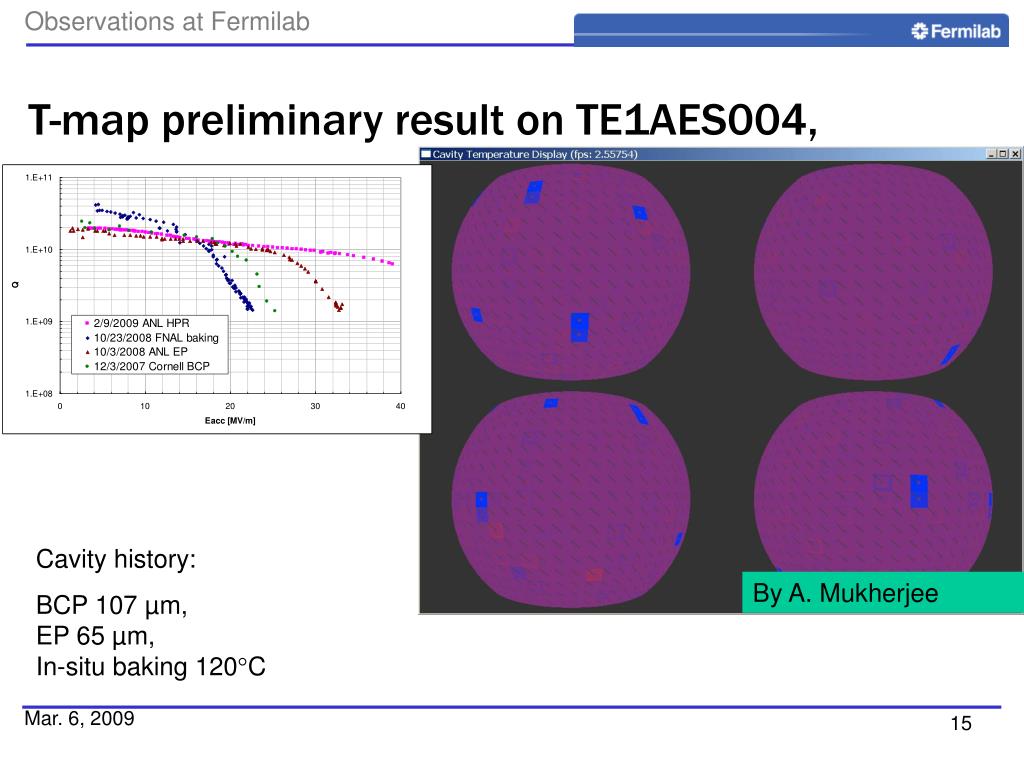The width and height of the screenshot is (1024, 768).
Task: Click the Cavity Temperature Display window icon
Action: 426,154
